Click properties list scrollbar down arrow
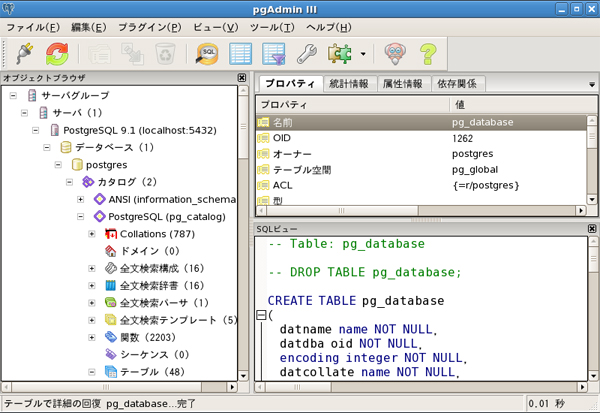Image resolution: width=600 pixels, height=413 pixels. (592, 199)
